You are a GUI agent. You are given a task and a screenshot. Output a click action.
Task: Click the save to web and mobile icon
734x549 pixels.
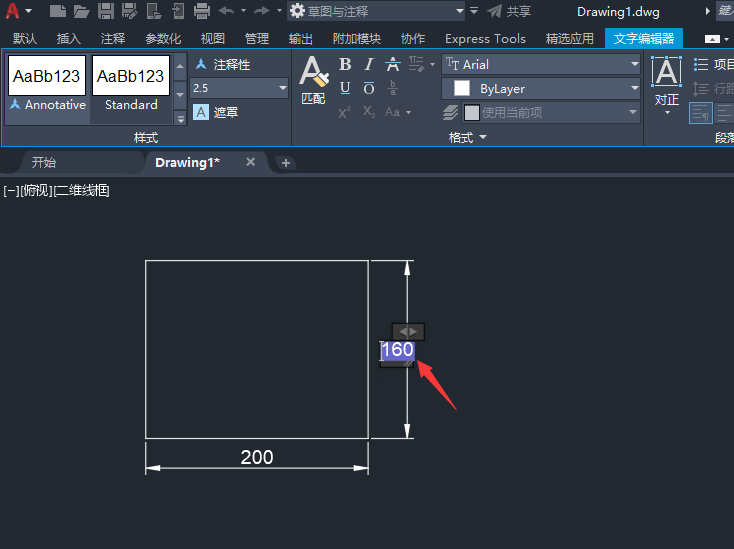point(178,11)
